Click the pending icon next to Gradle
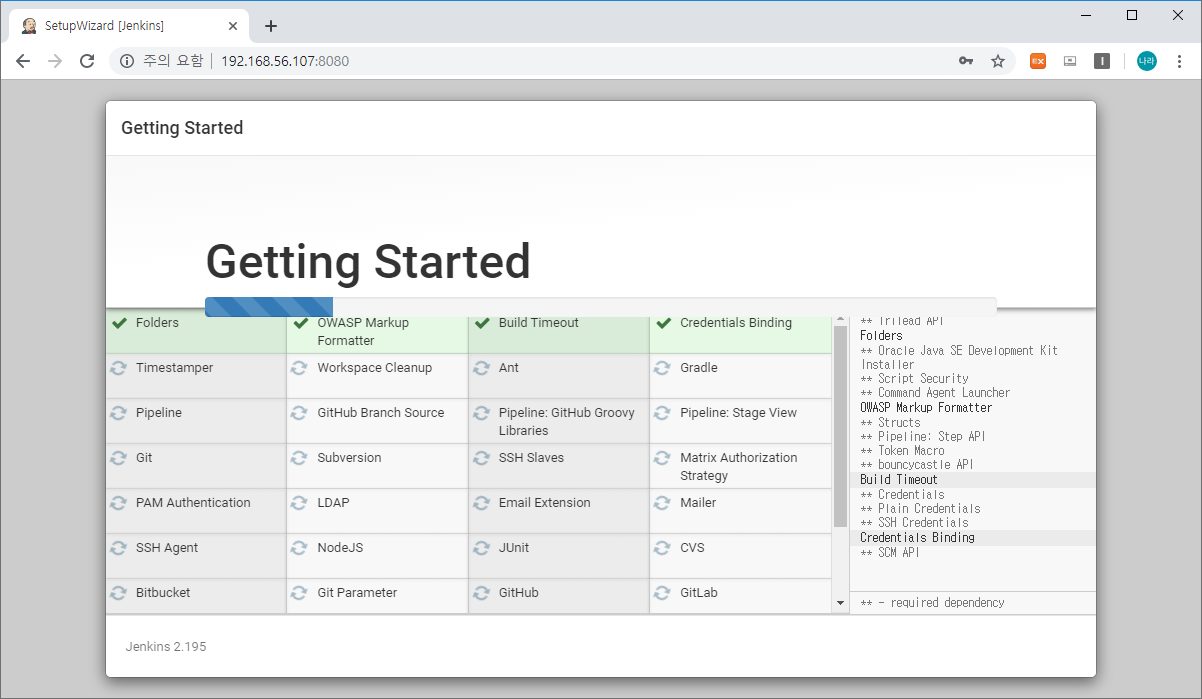1202x699 pixels. click(663, 368)
